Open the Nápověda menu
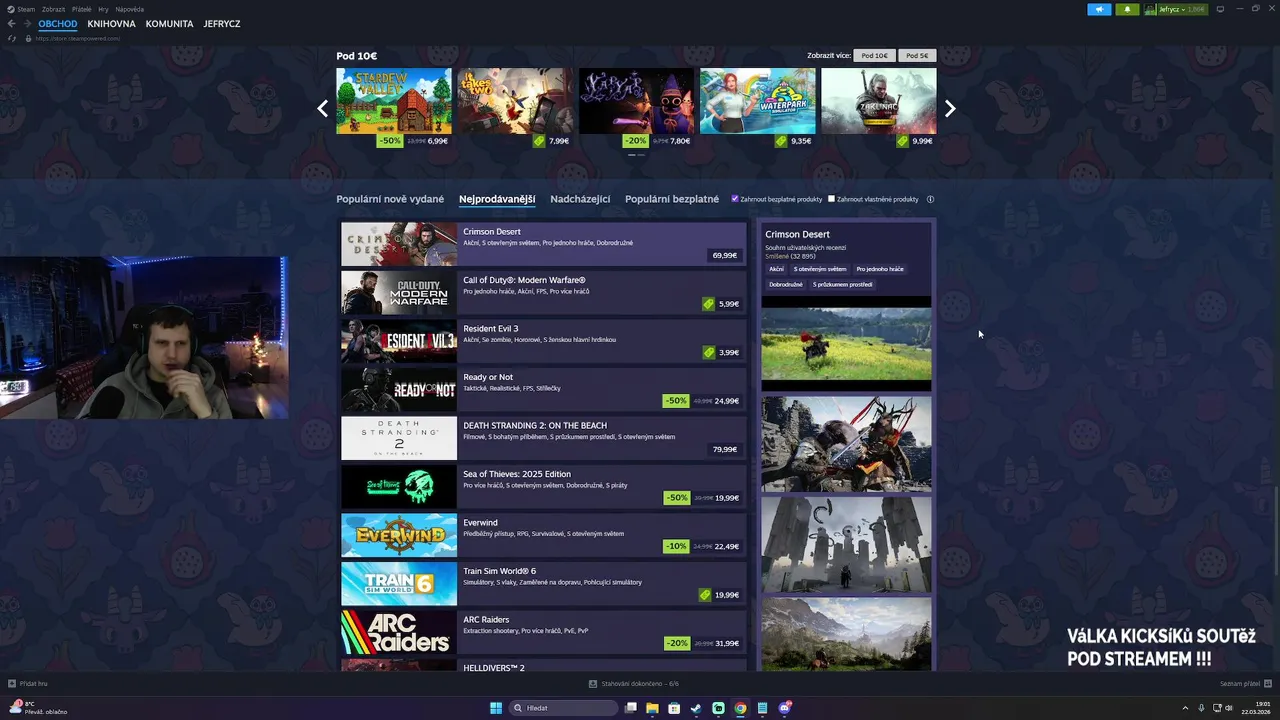1280x720 pixels. 130,9
